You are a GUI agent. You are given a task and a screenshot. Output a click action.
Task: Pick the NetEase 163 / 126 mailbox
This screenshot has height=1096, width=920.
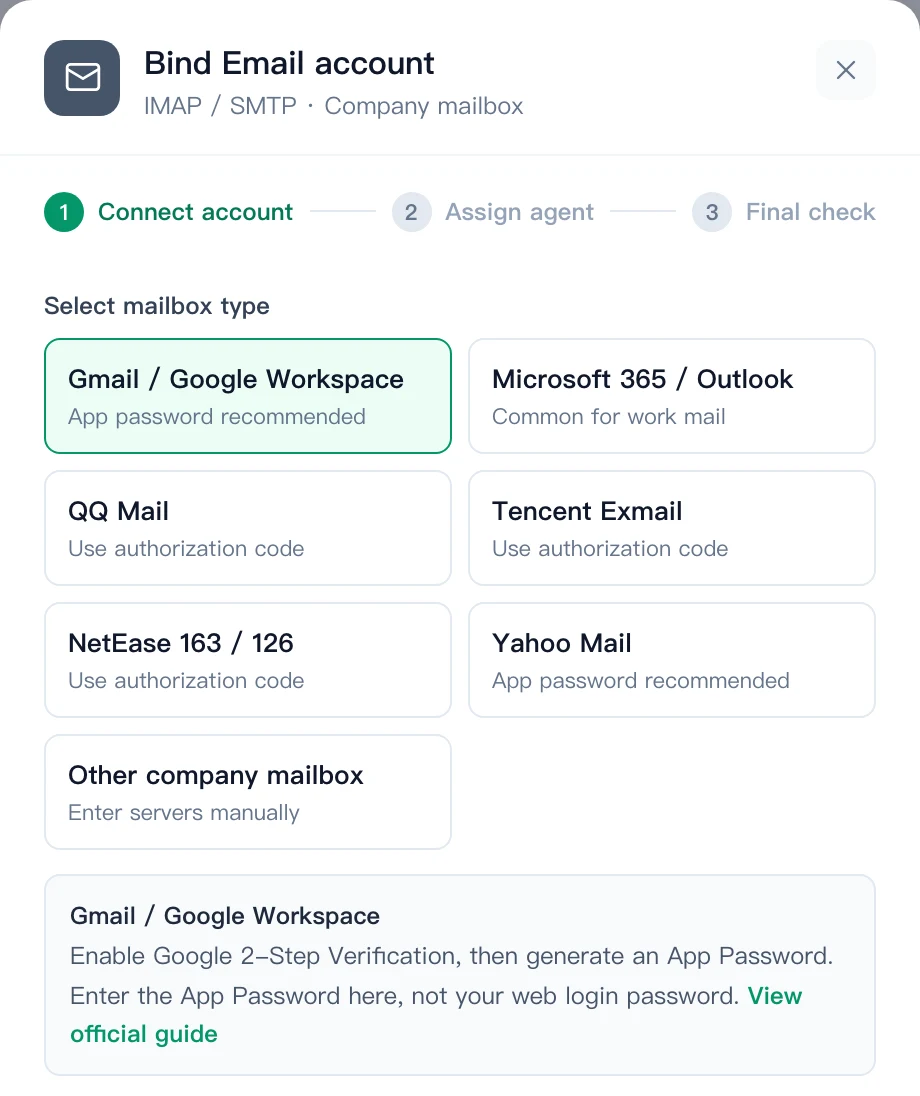tap(247, 661)
